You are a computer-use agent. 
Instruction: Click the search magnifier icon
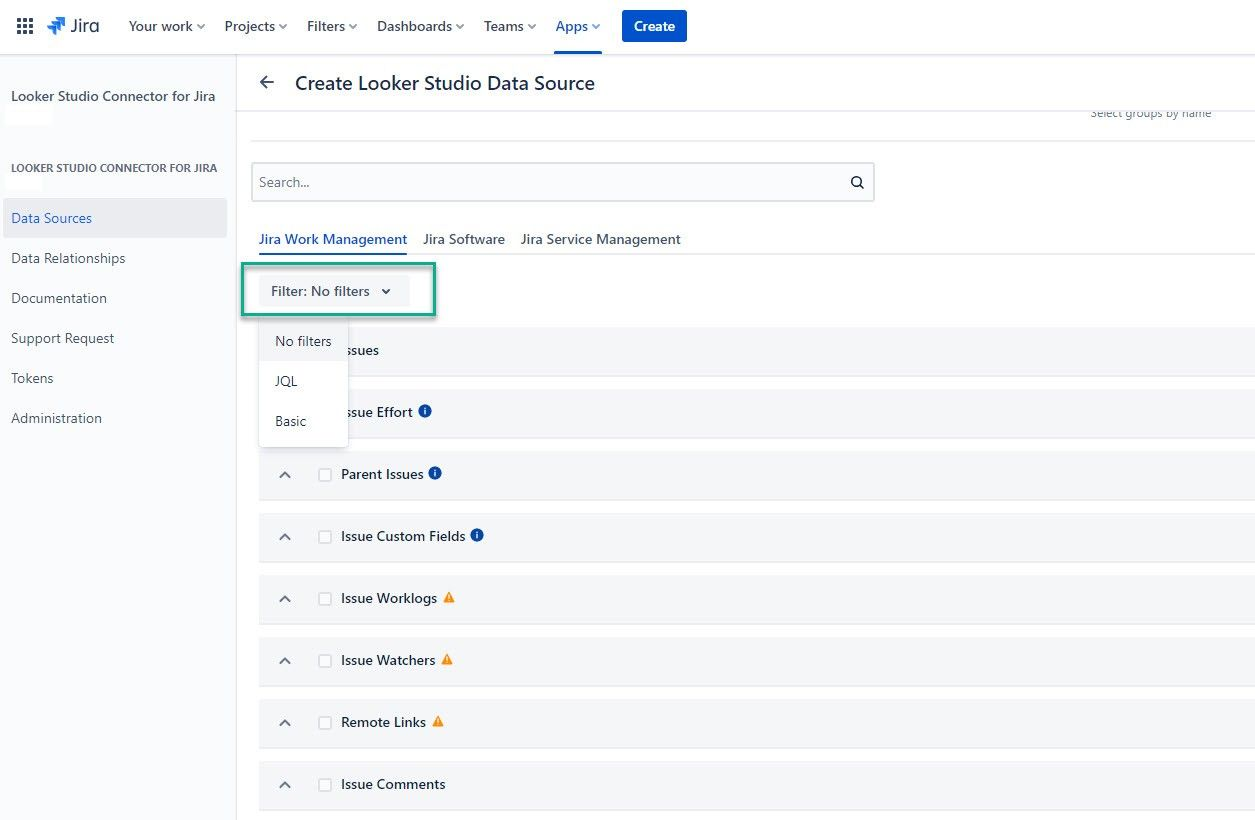pos(857,182)
